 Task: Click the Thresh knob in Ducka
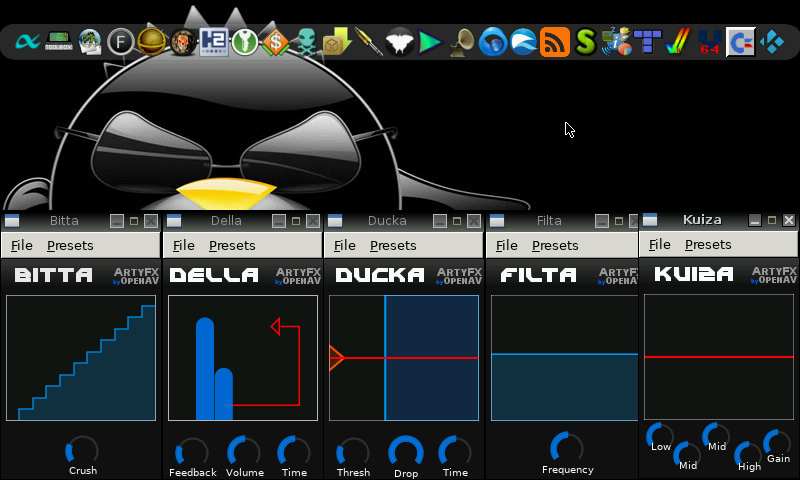353,453
